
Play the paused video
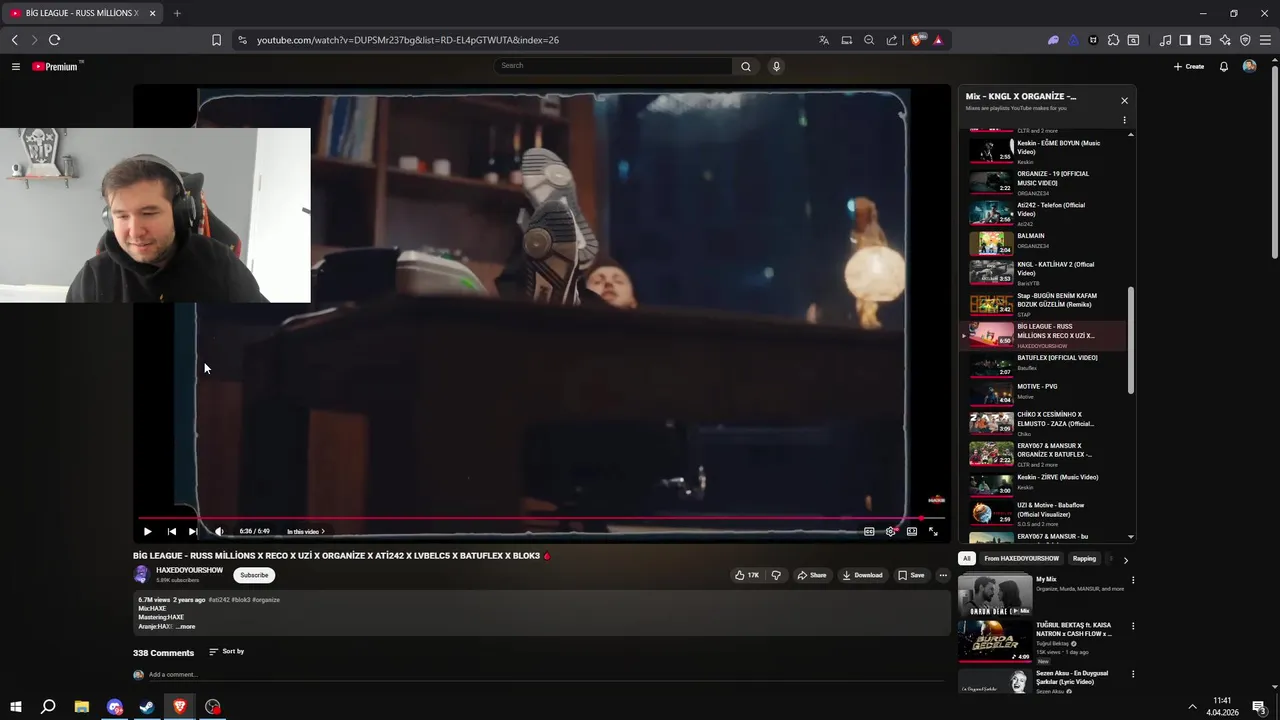pyautogui.click(x=147, y=531)
